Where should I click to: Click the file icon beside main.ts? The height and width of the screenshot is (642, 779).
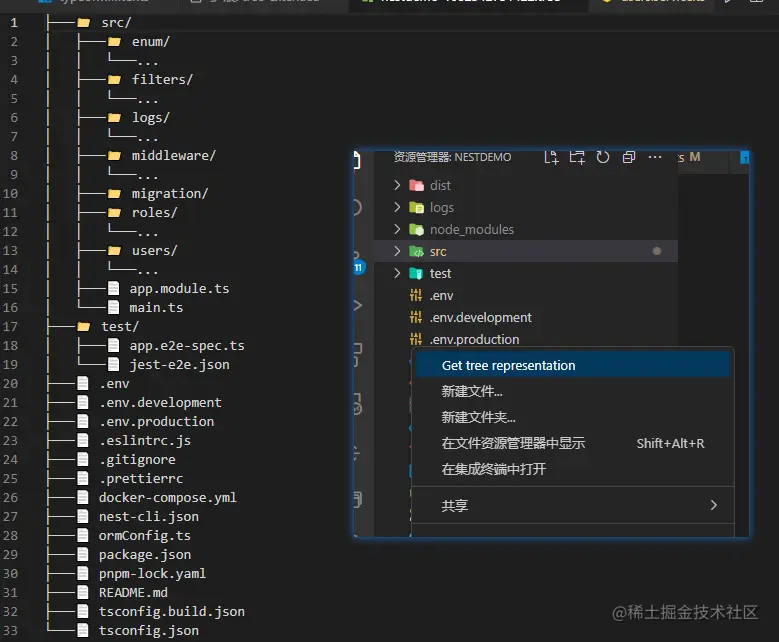[x=114, y=307]
